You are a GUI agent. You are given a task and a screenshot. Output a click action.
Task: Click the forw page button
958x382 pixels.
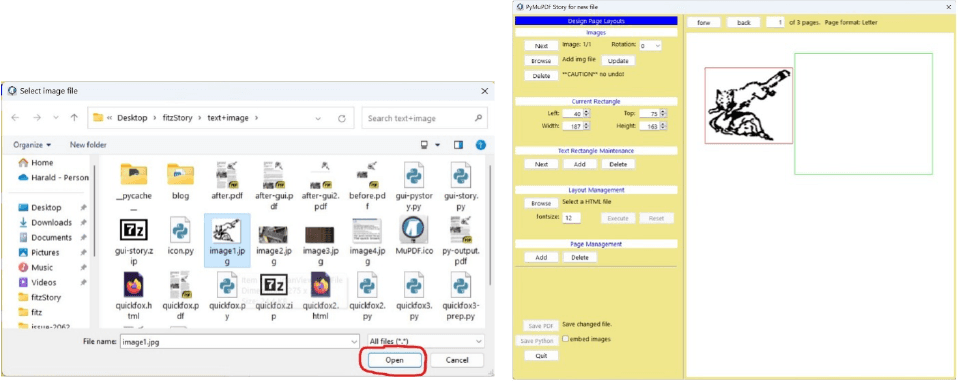click(x=704, y=23)
